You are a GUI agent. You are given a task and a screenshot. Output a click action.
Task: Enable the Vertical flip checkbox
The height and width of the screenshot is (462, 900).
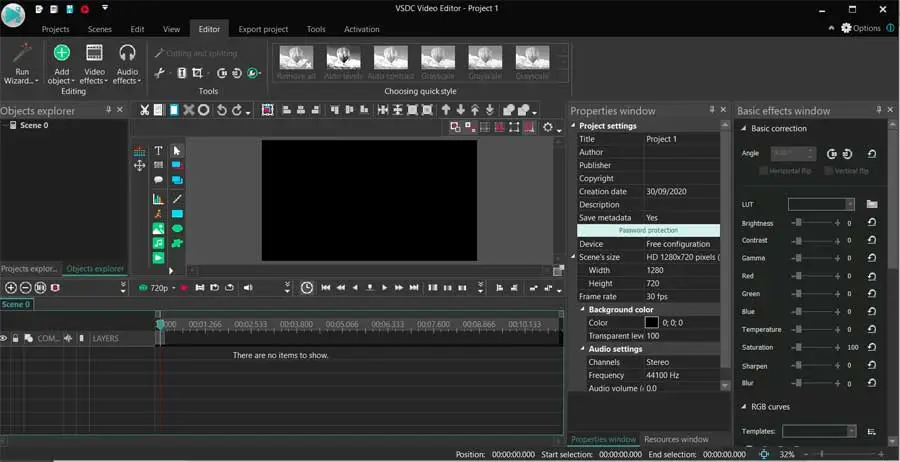pyautogui.click(x=827, y=171)
